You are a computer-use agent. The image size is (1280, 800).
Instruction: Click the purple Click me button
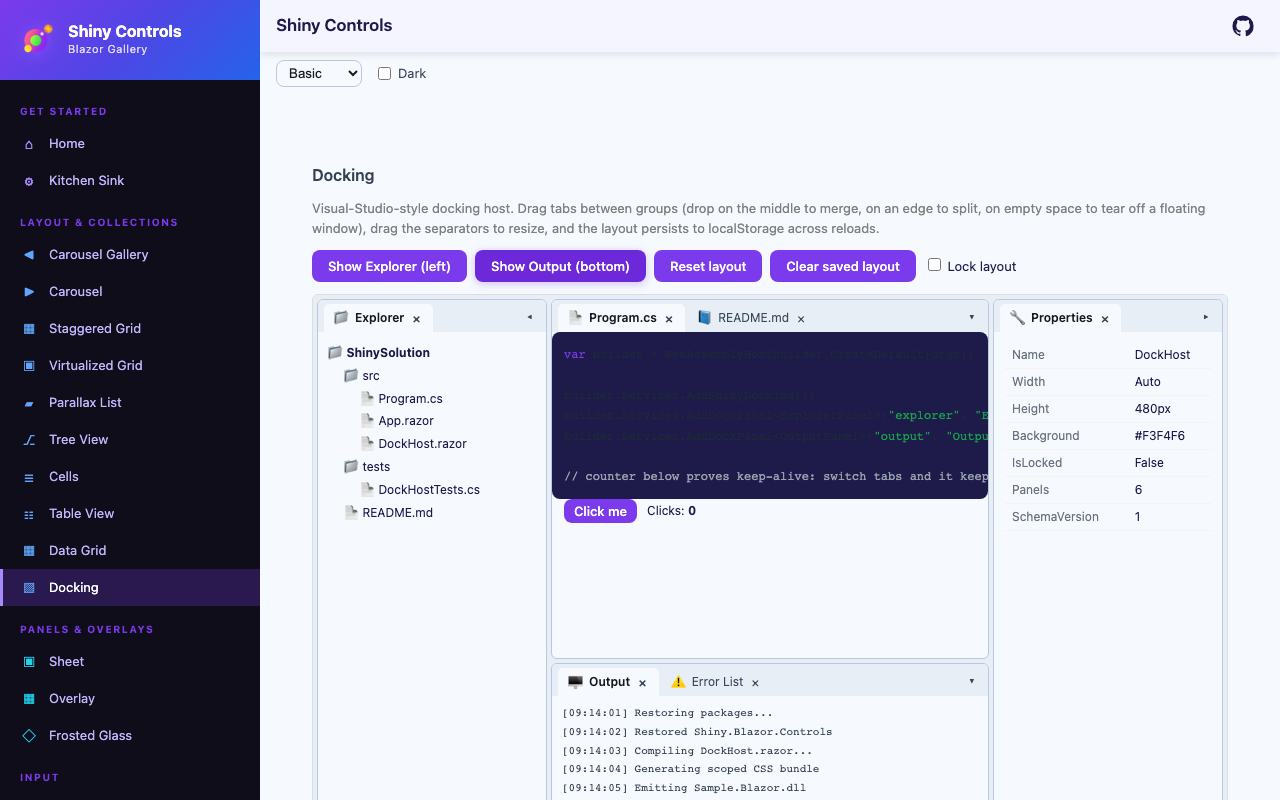pos(600,511)
